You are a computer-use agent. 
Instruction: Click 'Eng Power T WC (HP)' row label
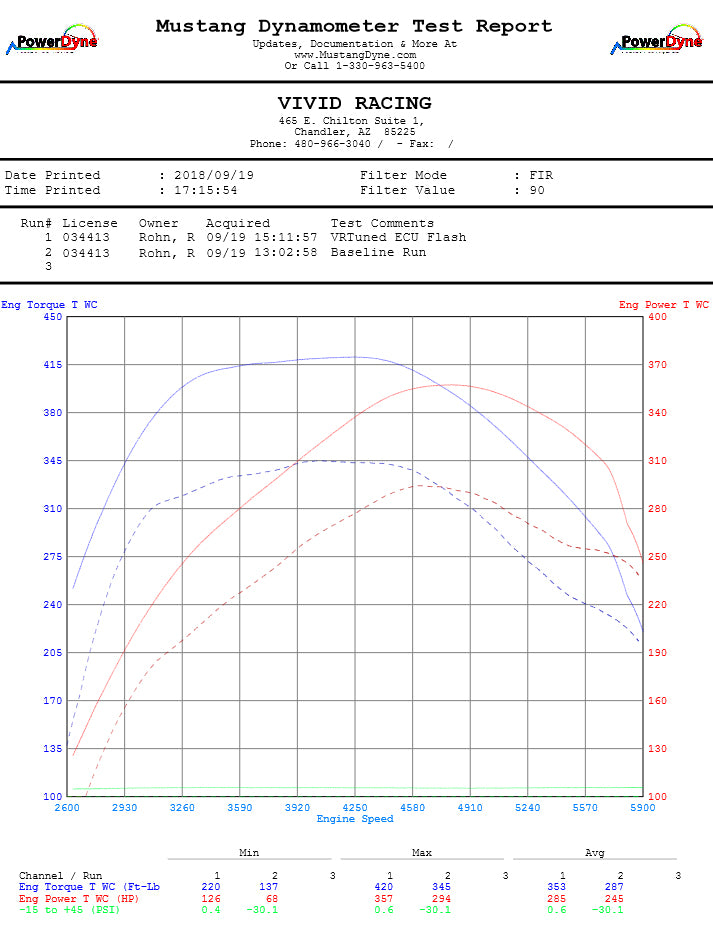point(78,899)
